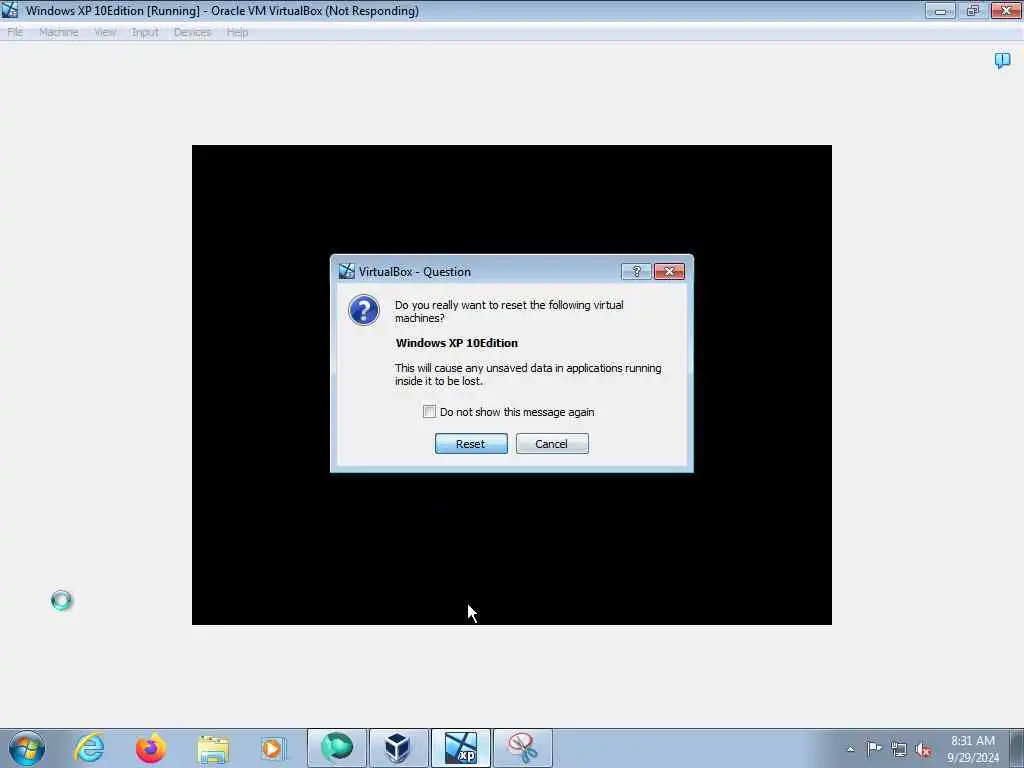The width and height of the screenshot is (1024, 768).
Task: Open the Input menu
Action: click(x=145, y=32)
